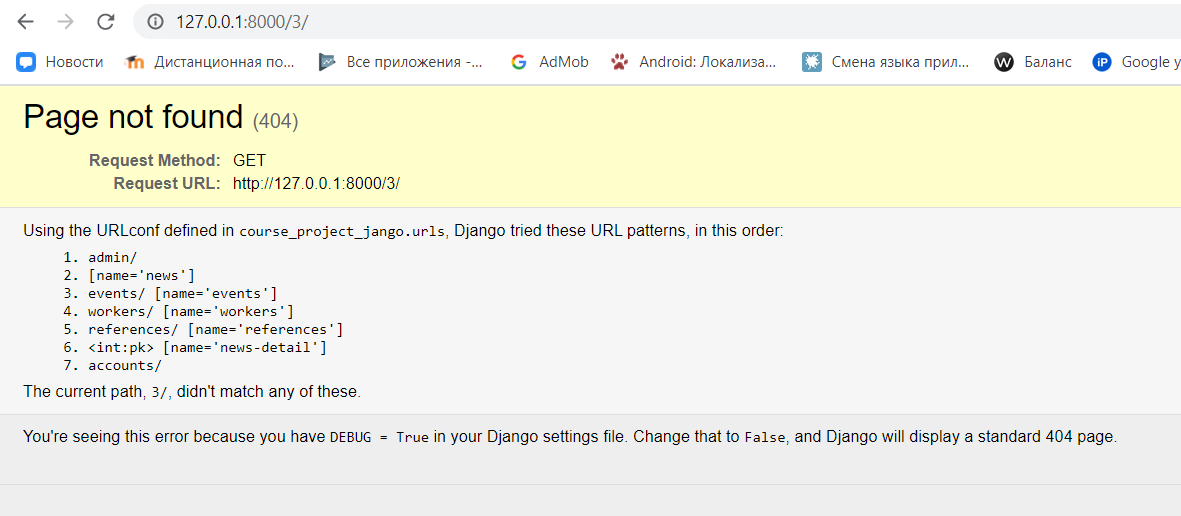Click the admin/ URL pattern entry

coord(112,257)
